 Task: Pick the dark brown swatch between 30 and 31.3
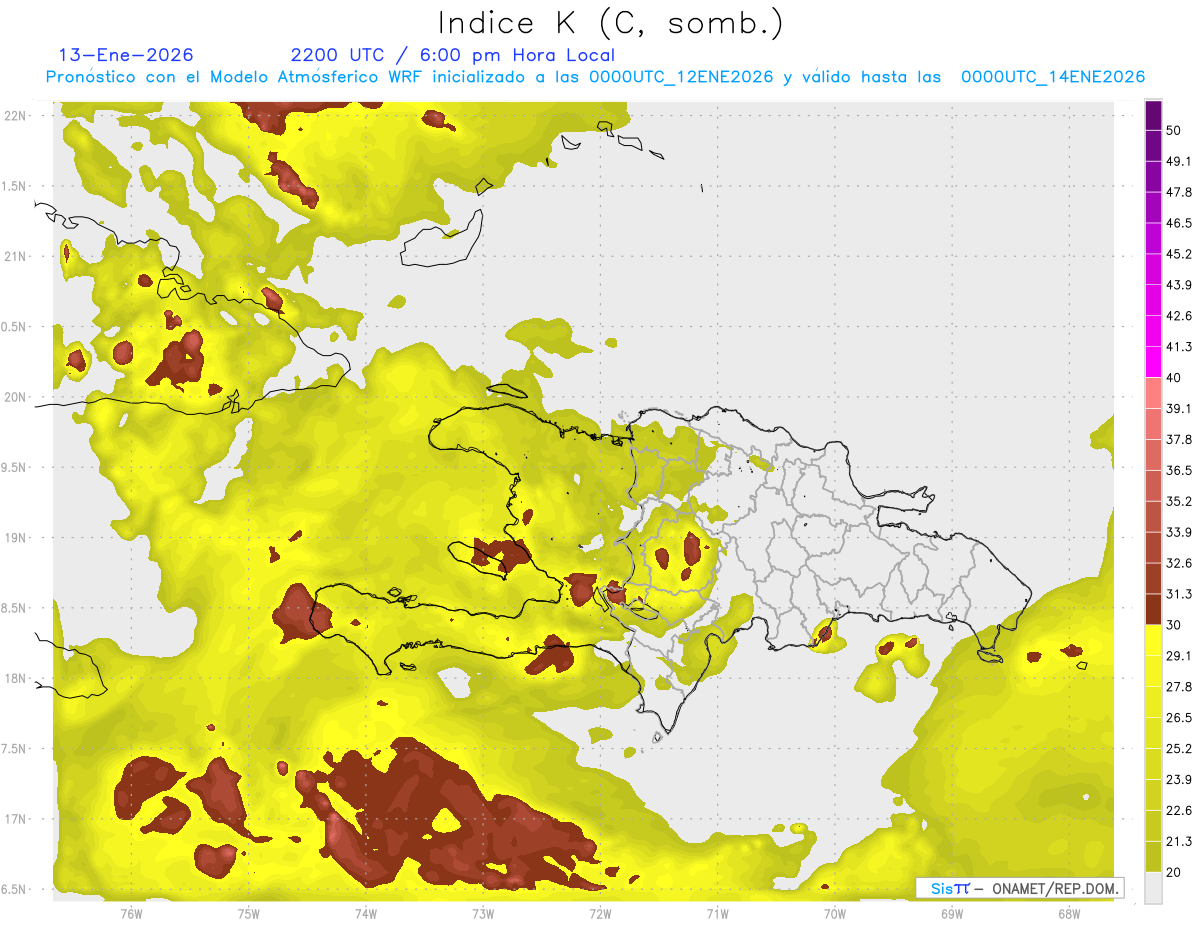click(x=1153, y=609)
